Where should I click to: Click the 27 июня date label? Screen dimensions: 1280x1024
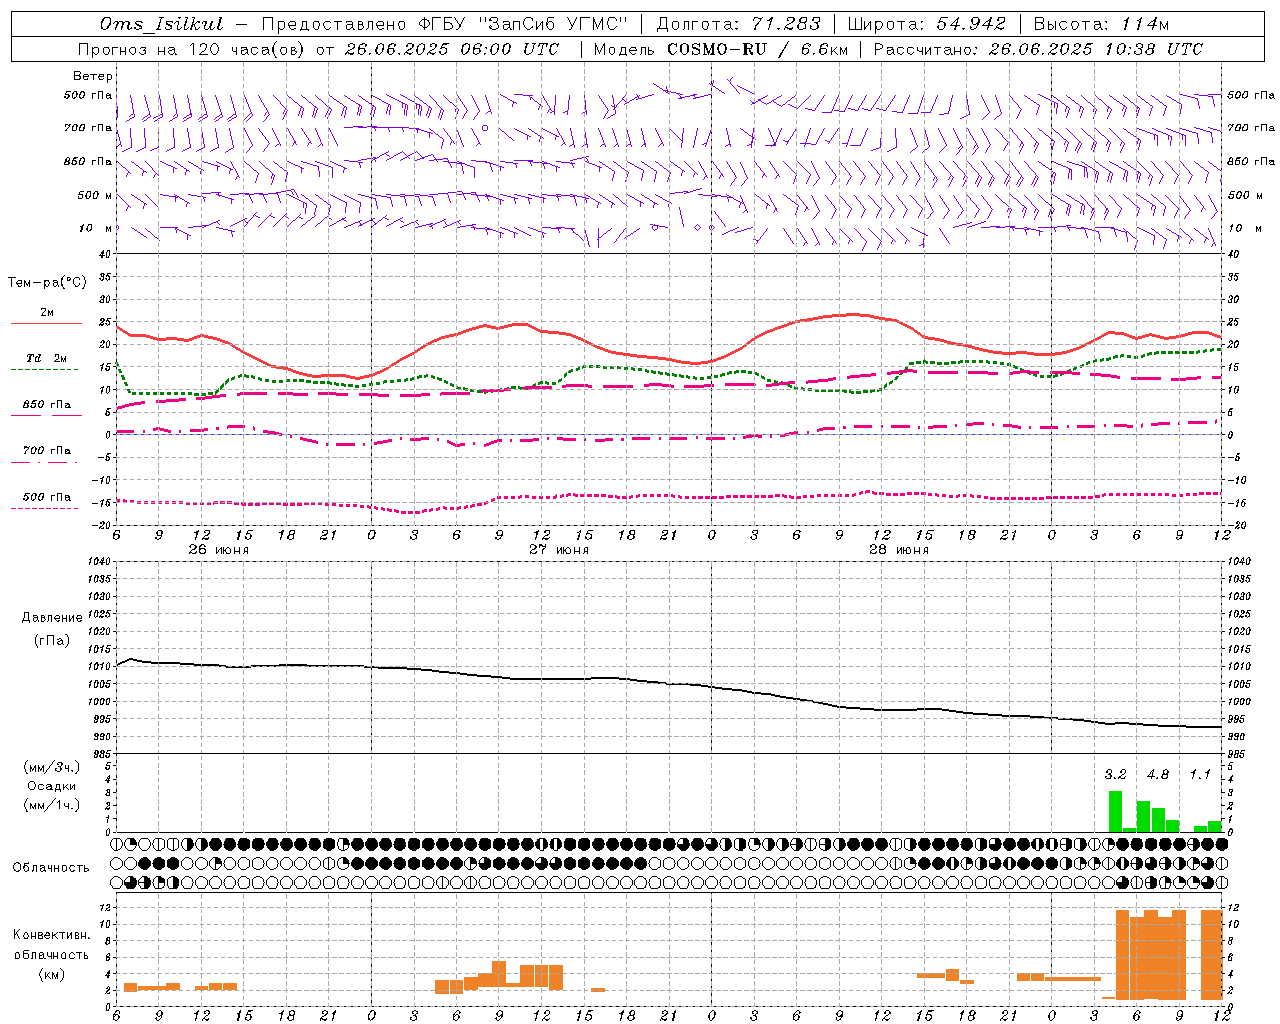pyautogui.click(x=558, y=550)
